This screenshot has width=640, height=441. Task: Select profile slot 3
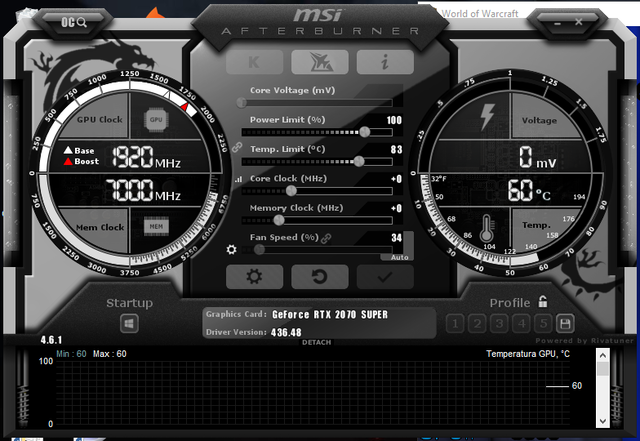[498, 323]
